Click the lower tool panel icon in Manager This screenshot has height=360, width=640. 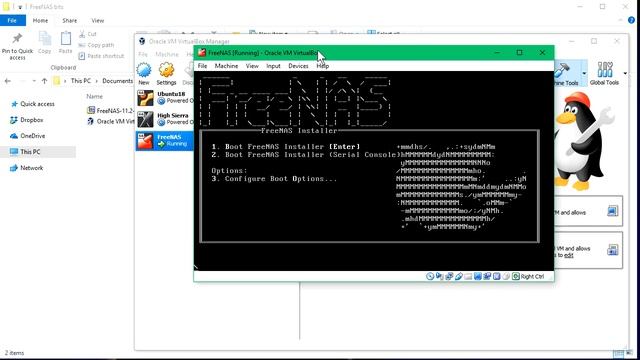coord(612,250)
